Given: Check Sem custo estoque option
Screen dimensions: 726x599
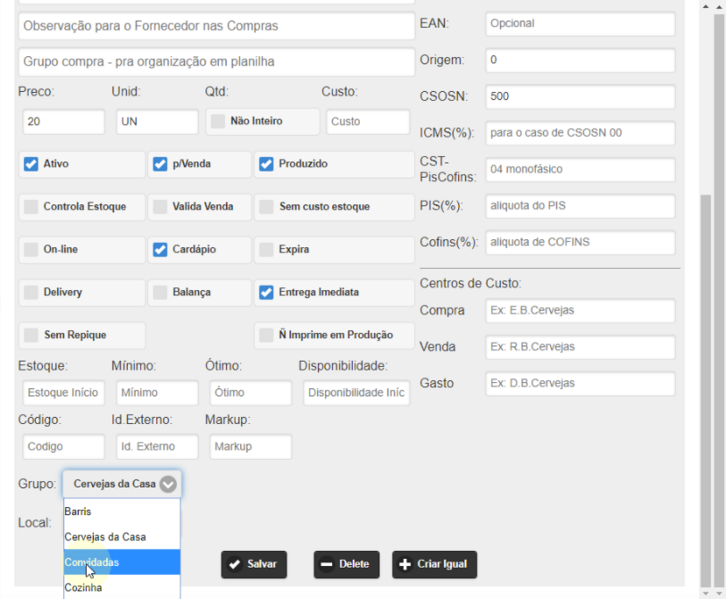Looking at the screenshot, I should (266, 206).
